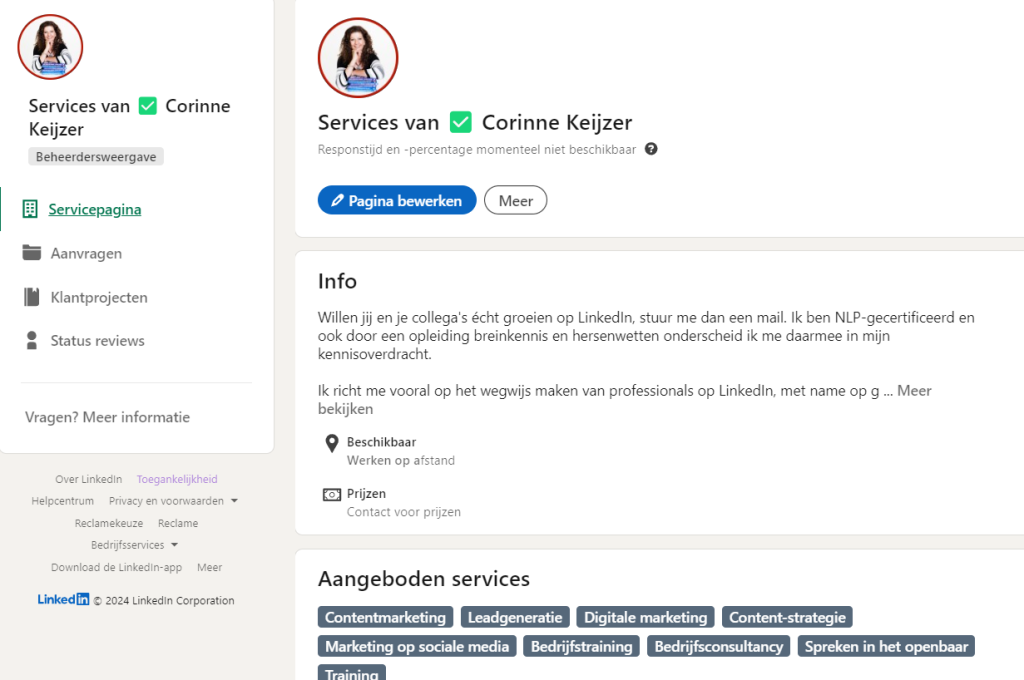
Task: Select the Spreken in het openbaar tag
Action: (886, 646)
